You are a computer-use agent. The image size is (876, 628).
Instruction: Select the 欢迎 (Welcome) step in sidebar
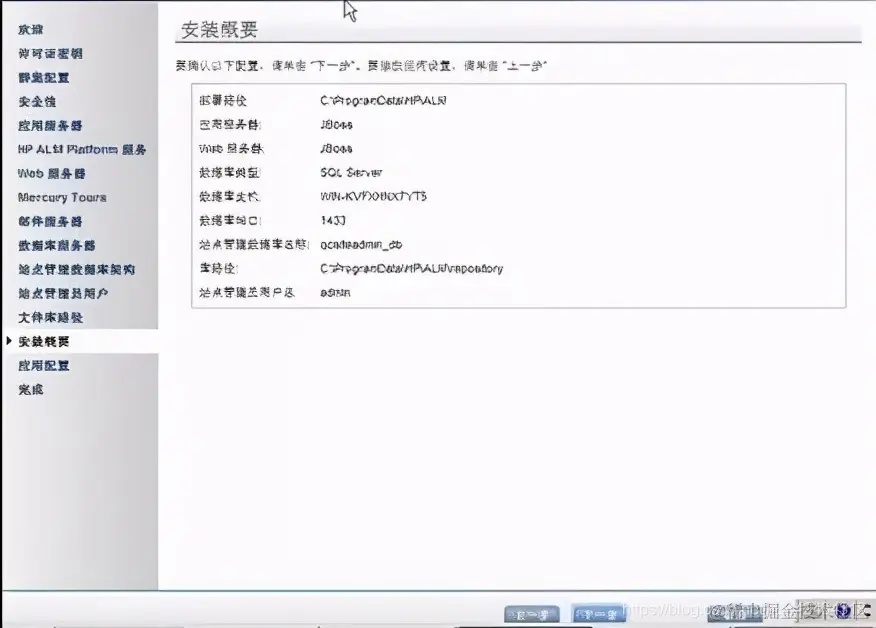[31, 29]
